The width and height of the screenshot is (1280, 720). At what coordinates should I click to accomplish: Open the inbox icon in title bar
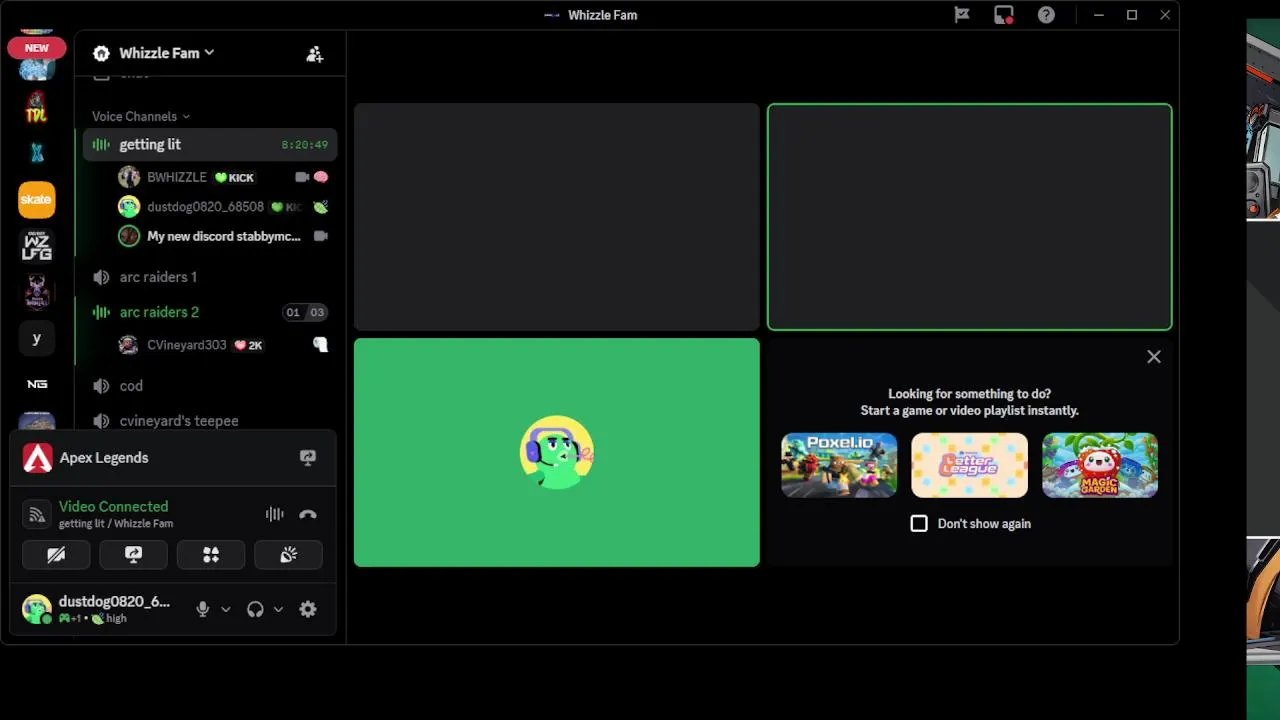(1004, 15)
